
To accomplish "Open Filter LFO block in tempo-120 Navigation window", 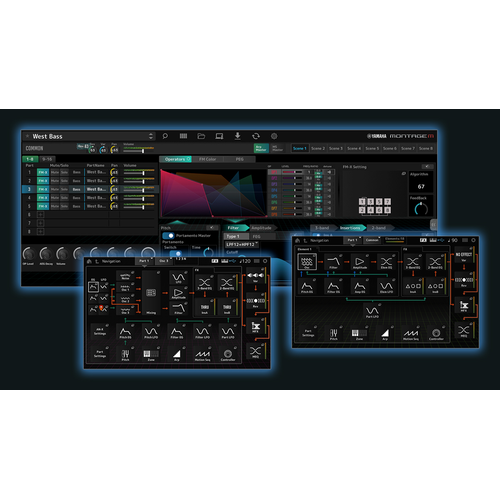I will coord(202,333).
